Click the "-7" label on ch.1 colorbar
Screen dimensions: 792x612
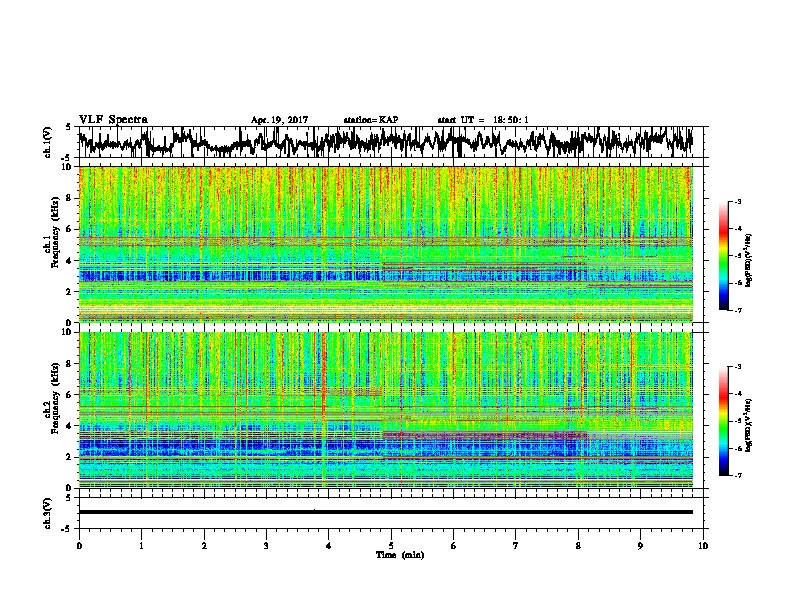(x=737, y=310)
